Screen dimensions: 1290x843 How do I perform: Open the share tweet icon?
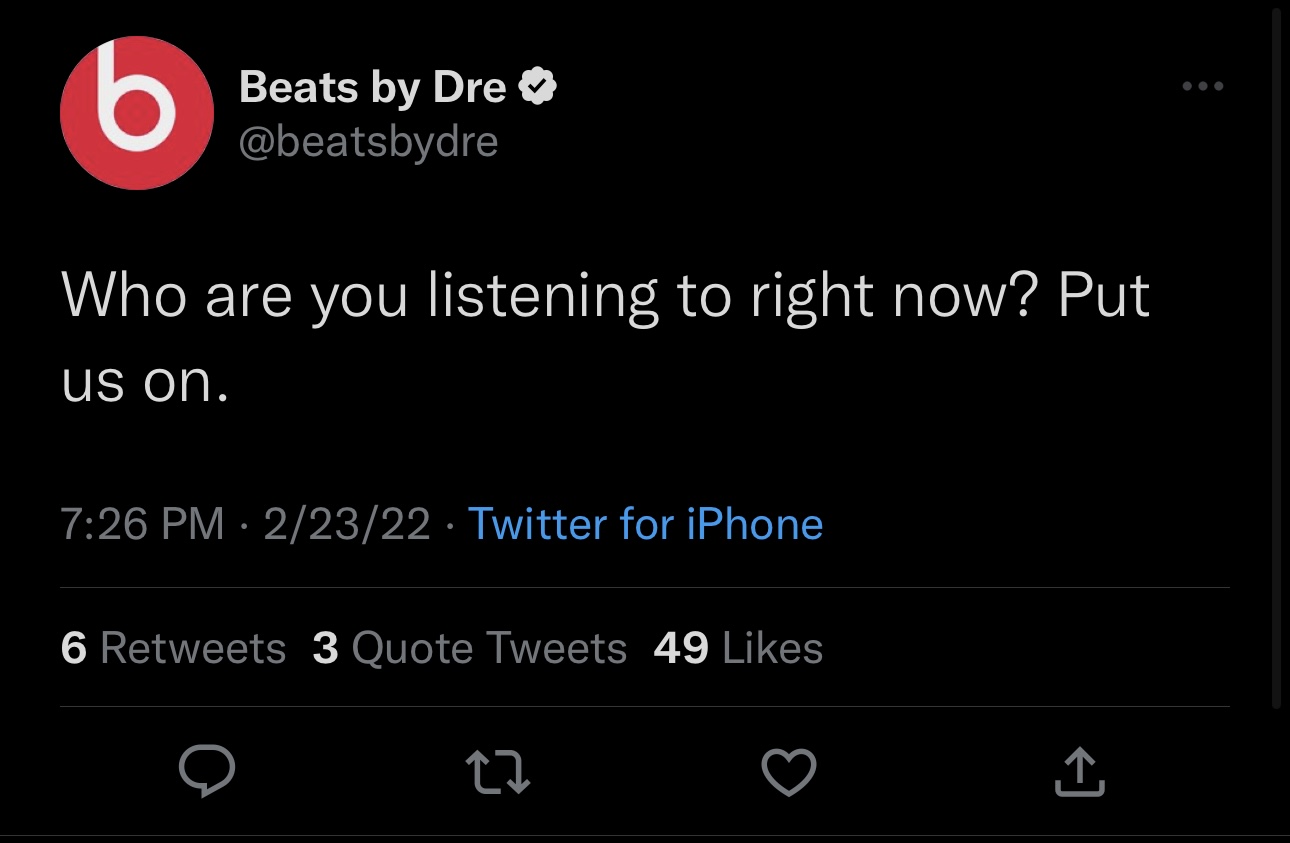point(1080,772)
